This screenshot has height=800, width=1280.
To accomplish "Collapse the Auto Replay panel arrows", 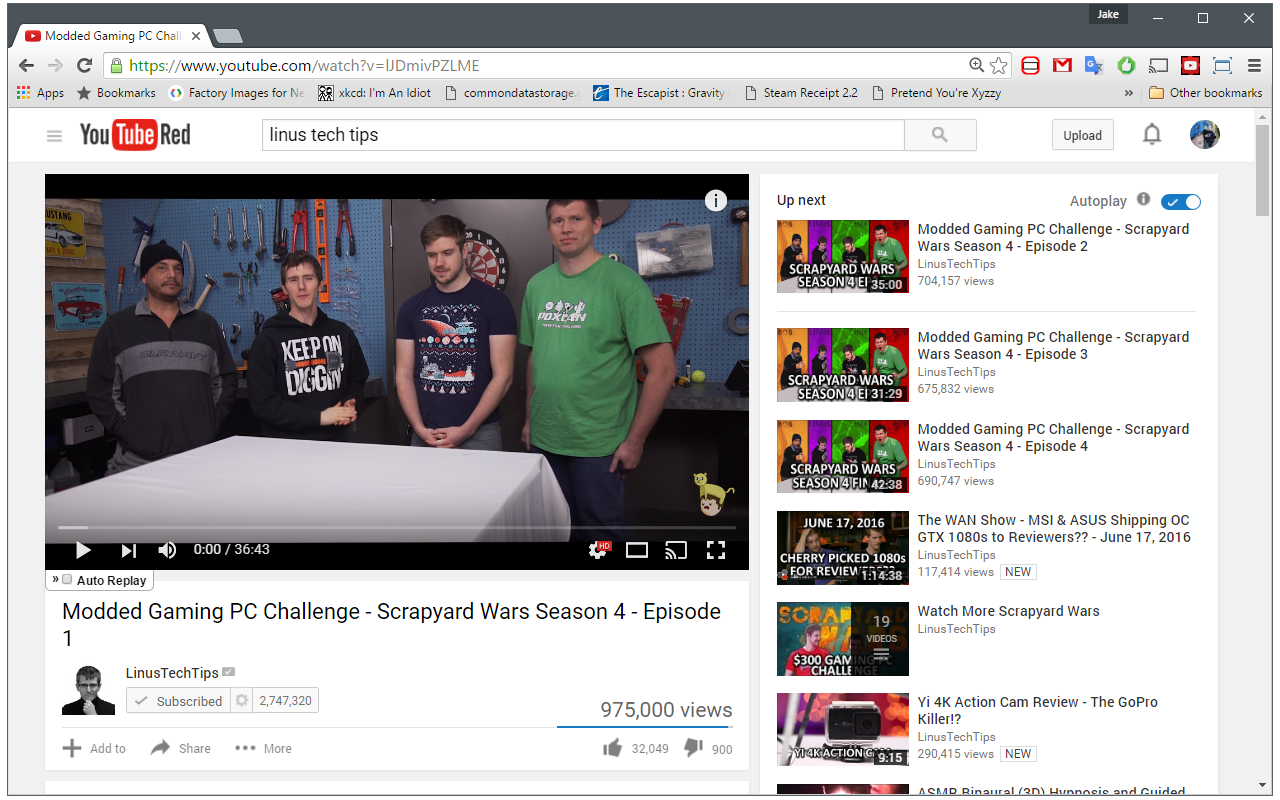I will 55,579.
